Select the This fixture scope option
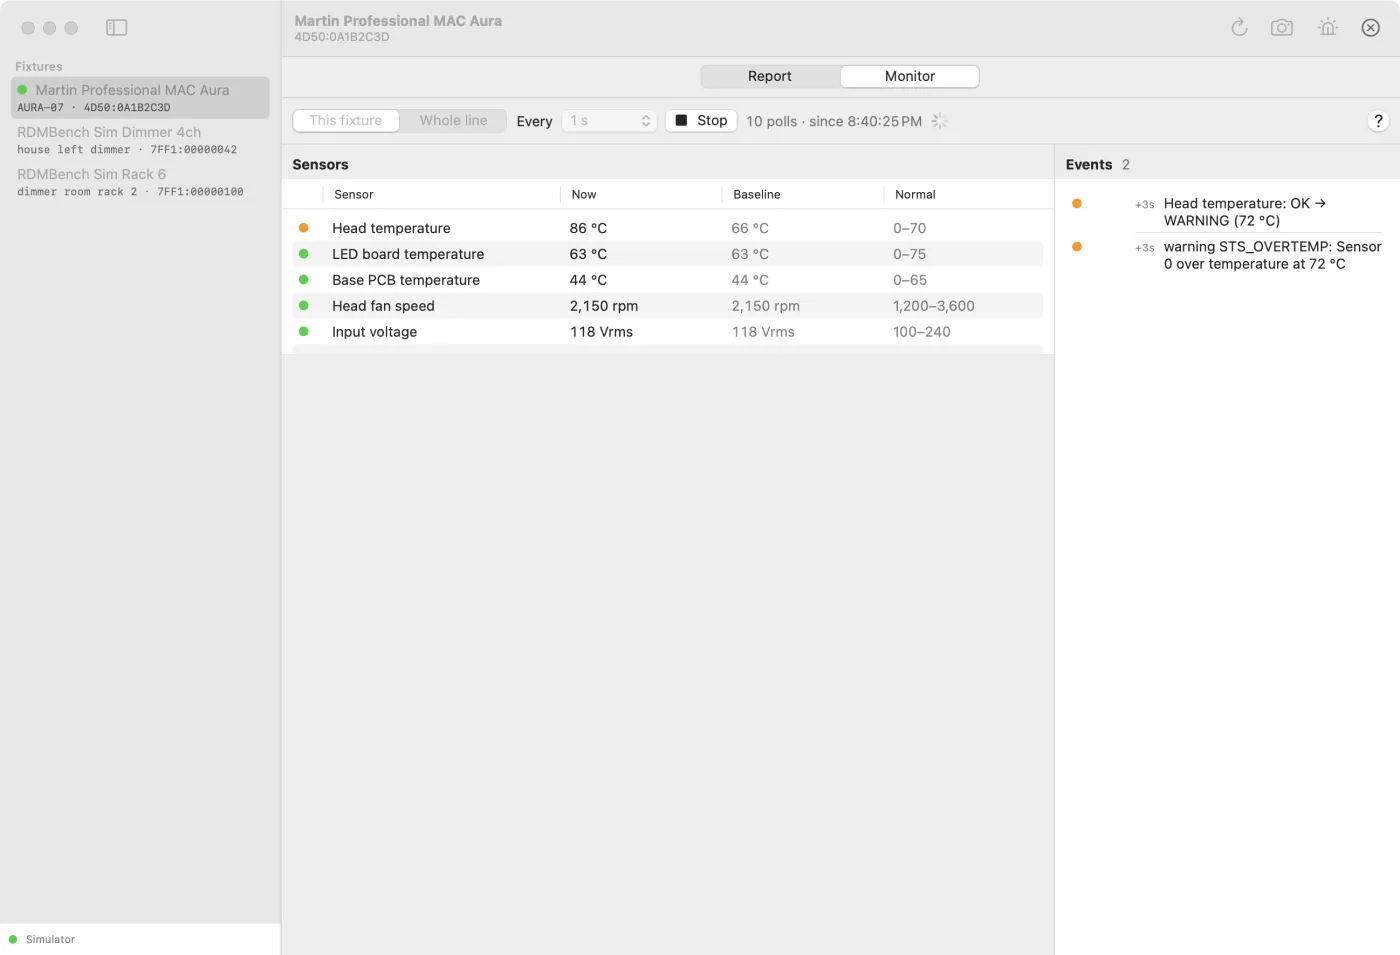This screenshot has width=1400, height=955. click(346, 121)
